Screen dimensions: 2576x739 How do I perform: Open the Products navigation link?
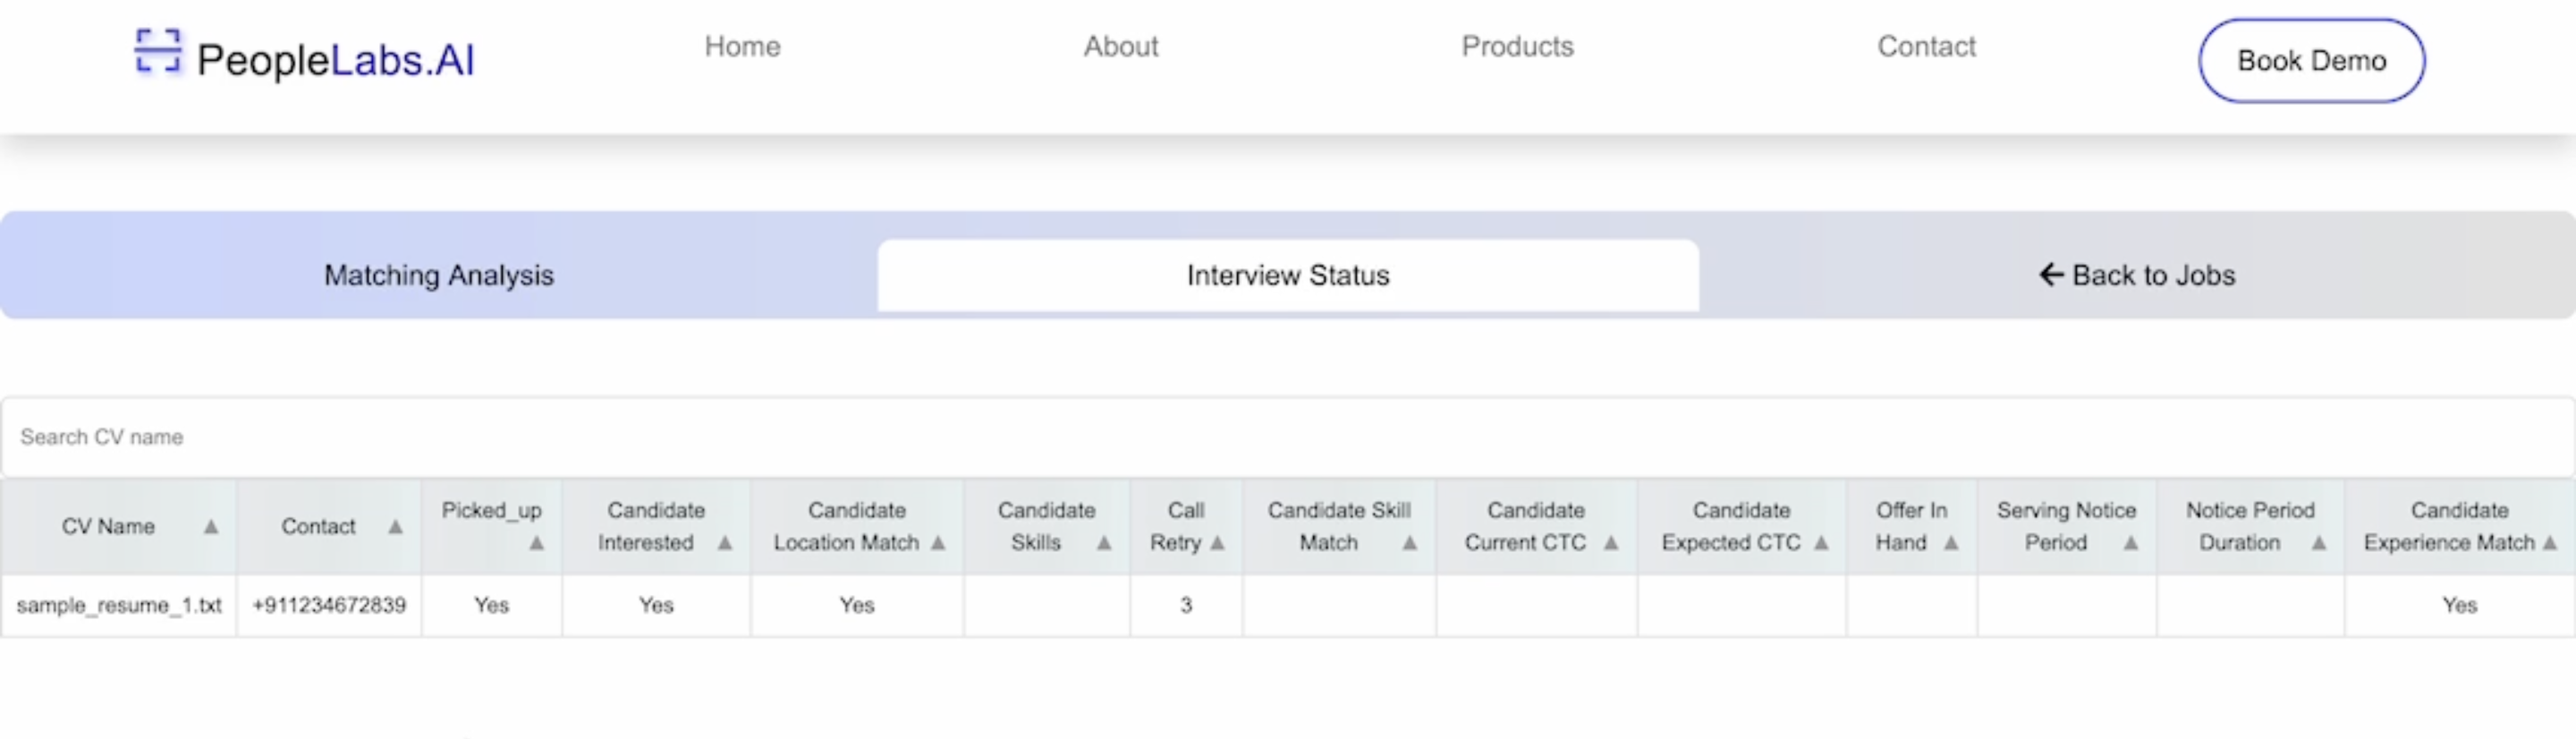(1517, 47)
